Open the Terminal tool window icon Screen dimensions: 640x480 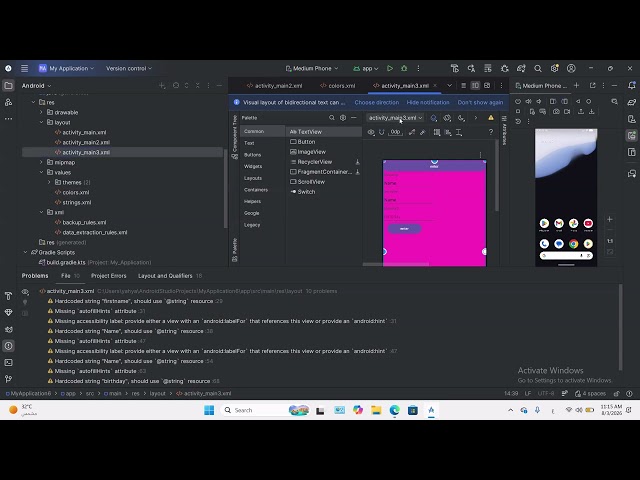pos(8,362)
